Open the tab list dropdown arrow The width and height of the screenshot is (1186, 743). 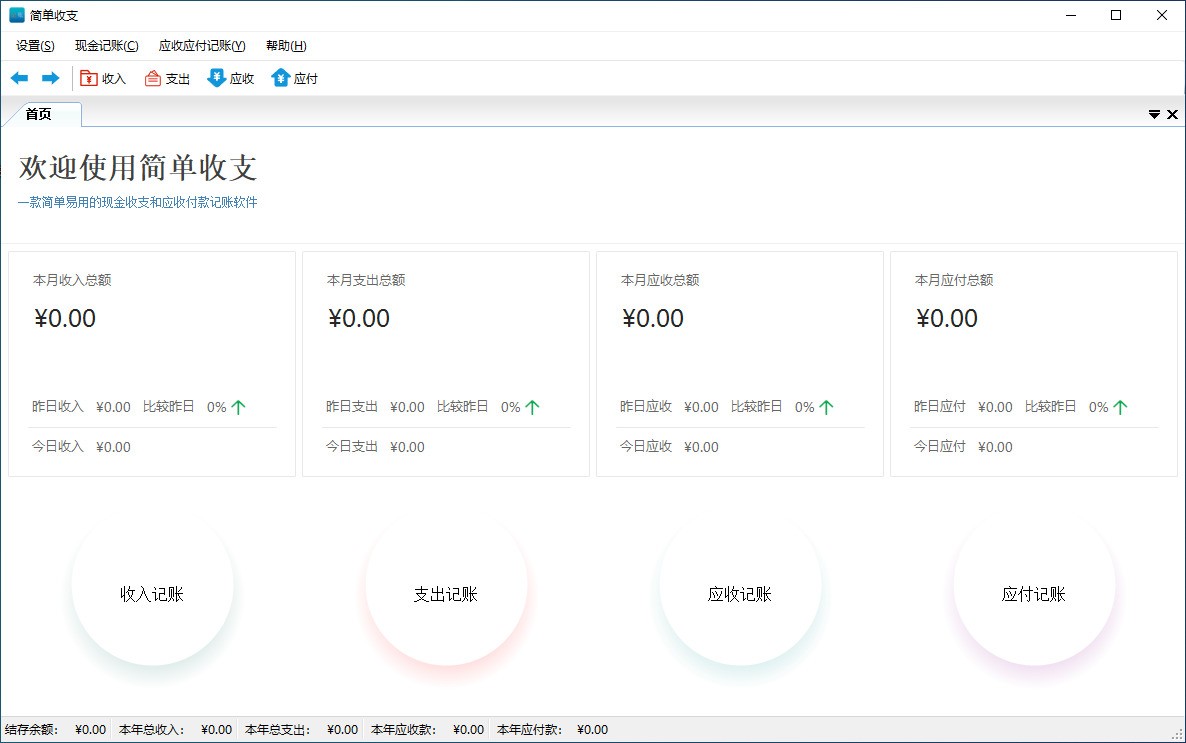point(1154,114)
